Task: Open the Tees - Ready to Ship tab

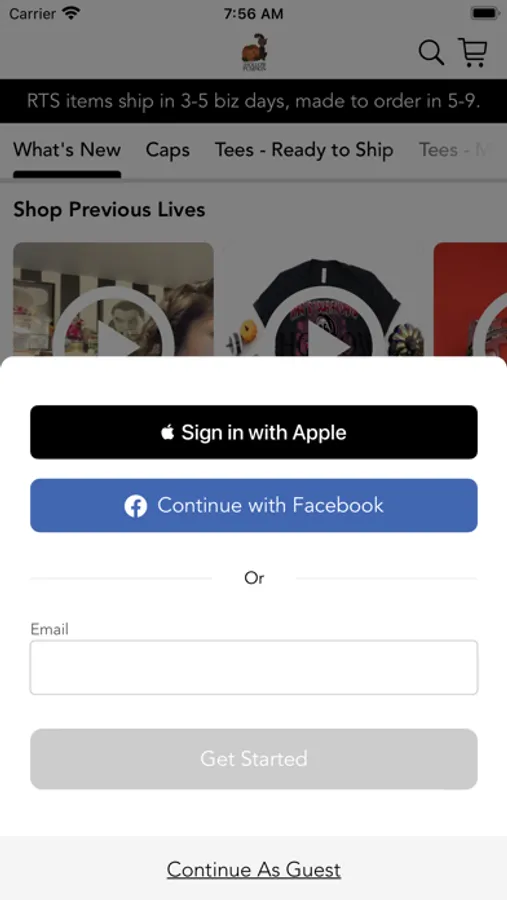Action: tap(304, 150)
